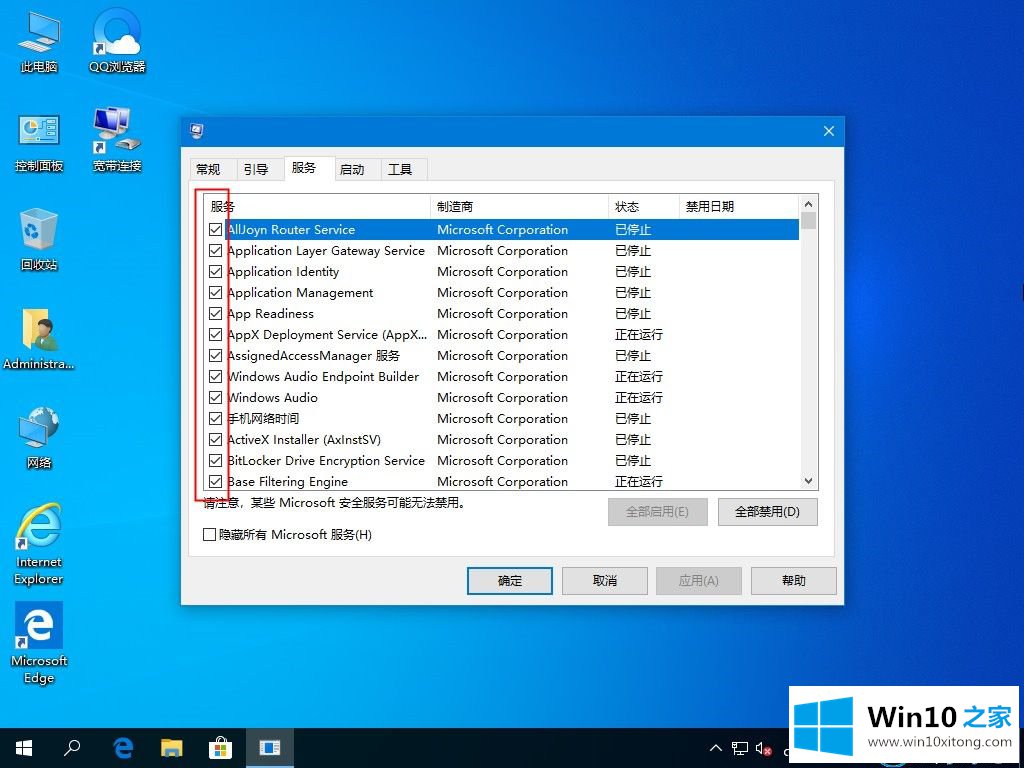This screenshot has width=1024, height=768.
Task: Open the 网络 desktop icon
Action: coord(39,438)
